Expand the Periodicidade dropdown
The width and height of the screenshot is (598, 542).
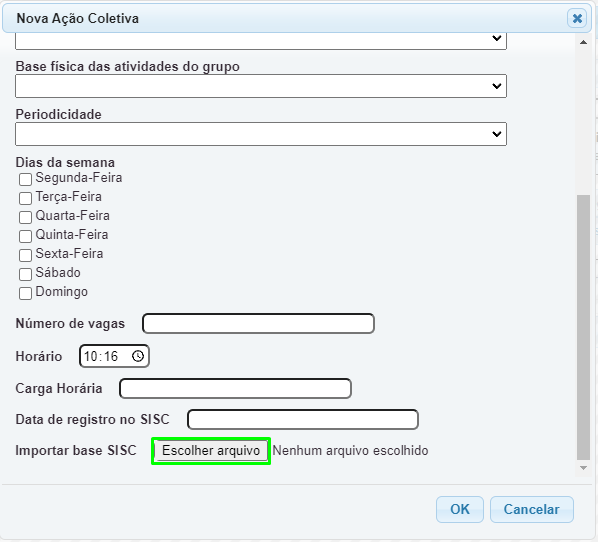click(x=261, y=134)
